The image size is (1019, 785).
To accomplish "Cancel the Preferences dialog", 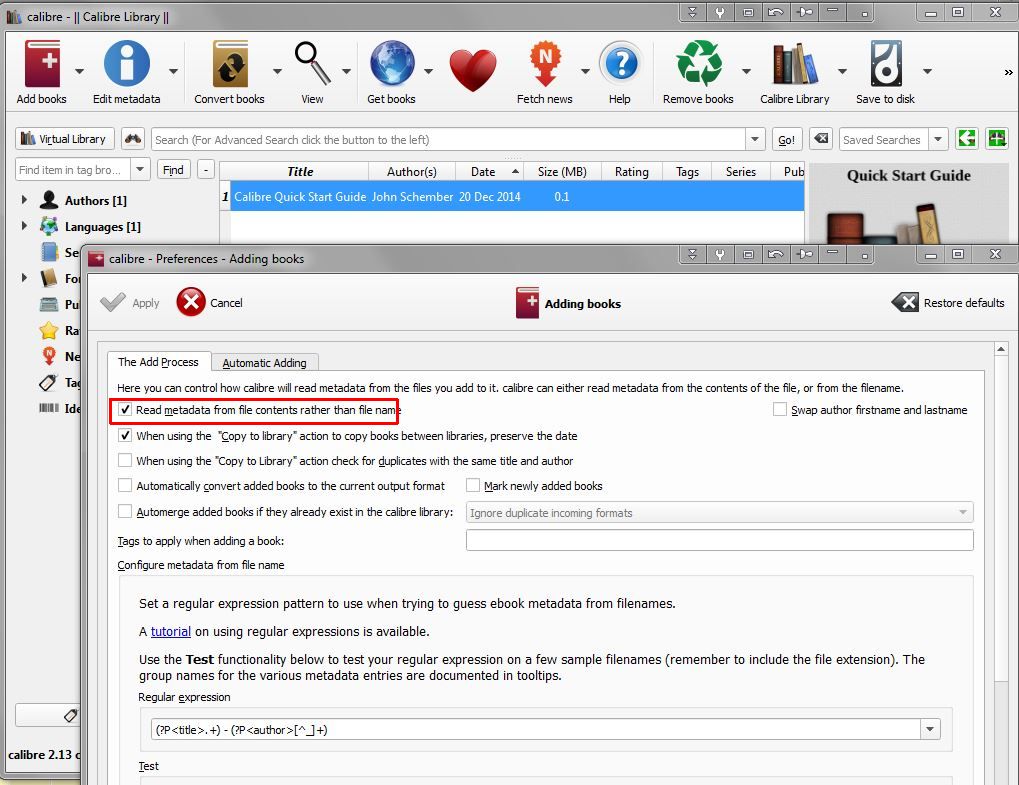I will 209,302.
